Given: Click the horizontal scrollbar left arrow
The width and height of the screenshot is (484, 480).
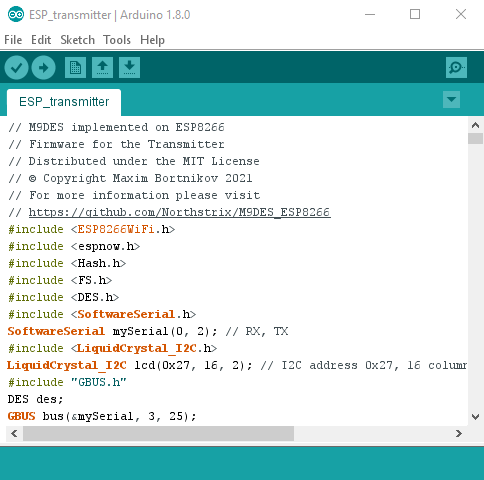Looking at the screenshot, I should coord(14,433).
